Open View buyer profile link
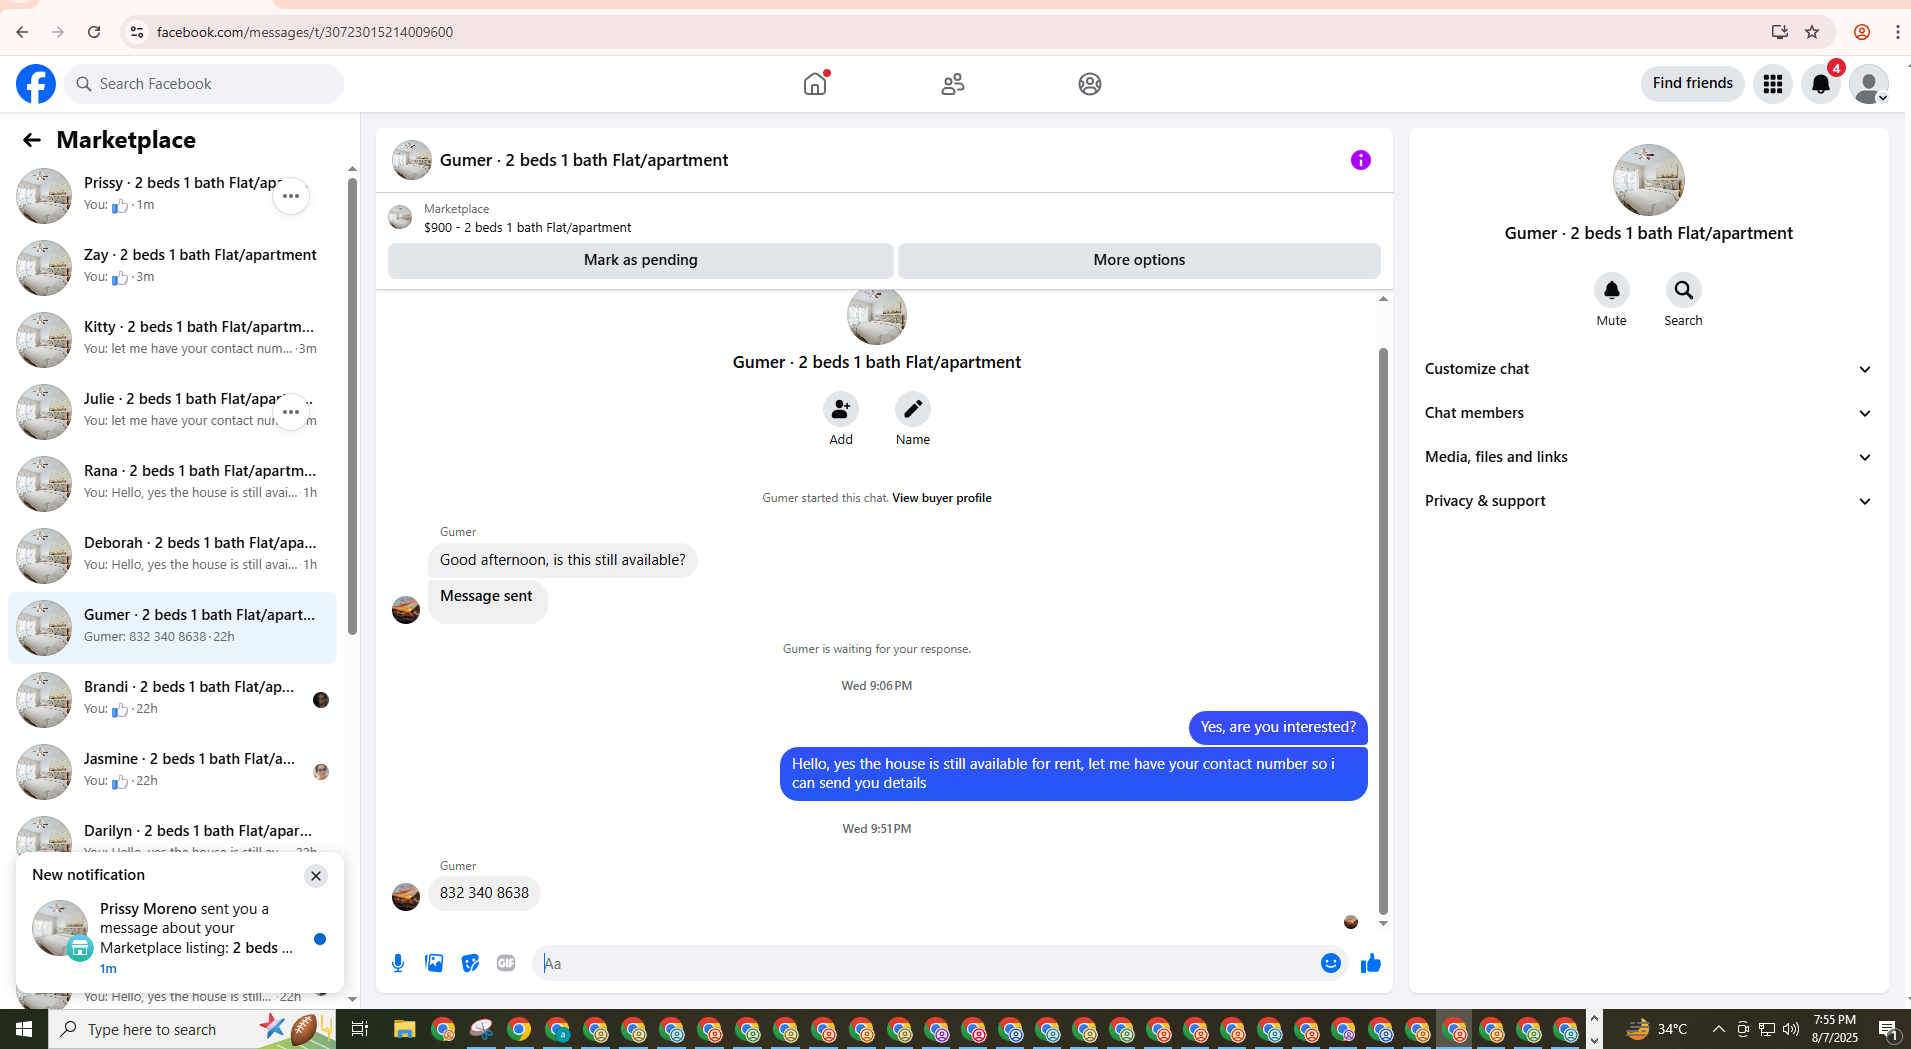Viewport: 1911px width, 1049px height. (942, 498)
